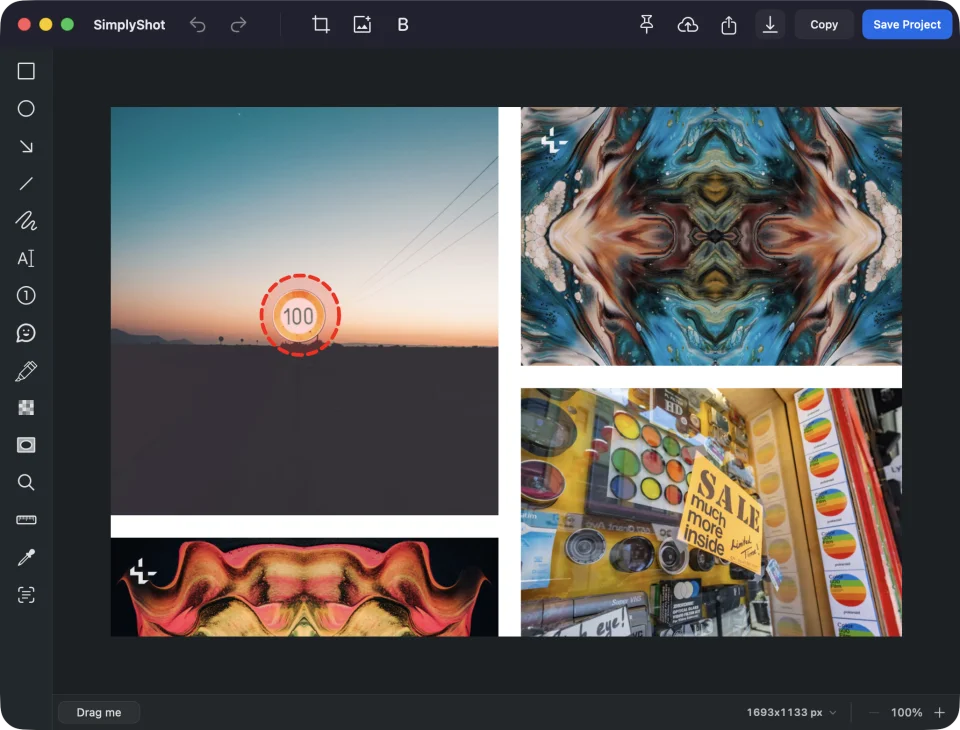Select the Color picker eyedropper tool
The image size is (960, 730).
tap(26, 557)
